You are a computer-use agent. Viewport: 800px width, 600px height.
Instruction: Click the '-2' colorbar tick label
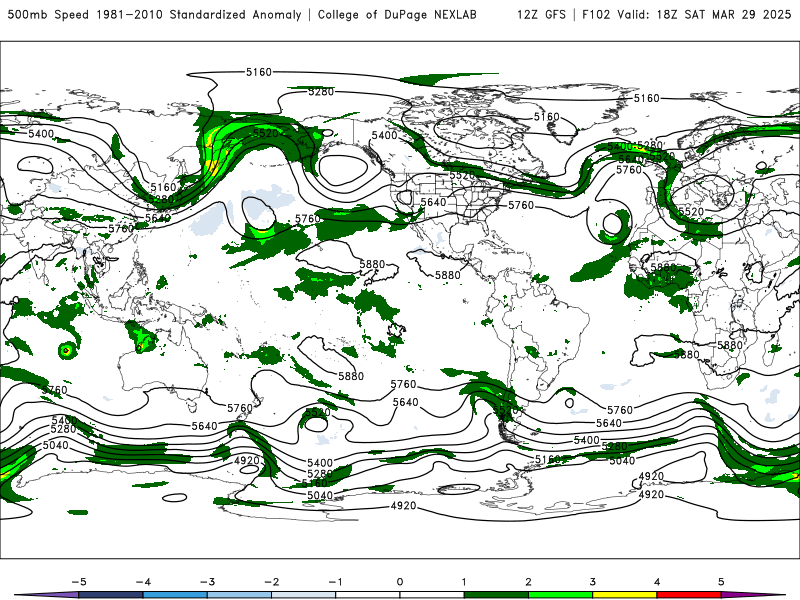click(x=271, y=582)
